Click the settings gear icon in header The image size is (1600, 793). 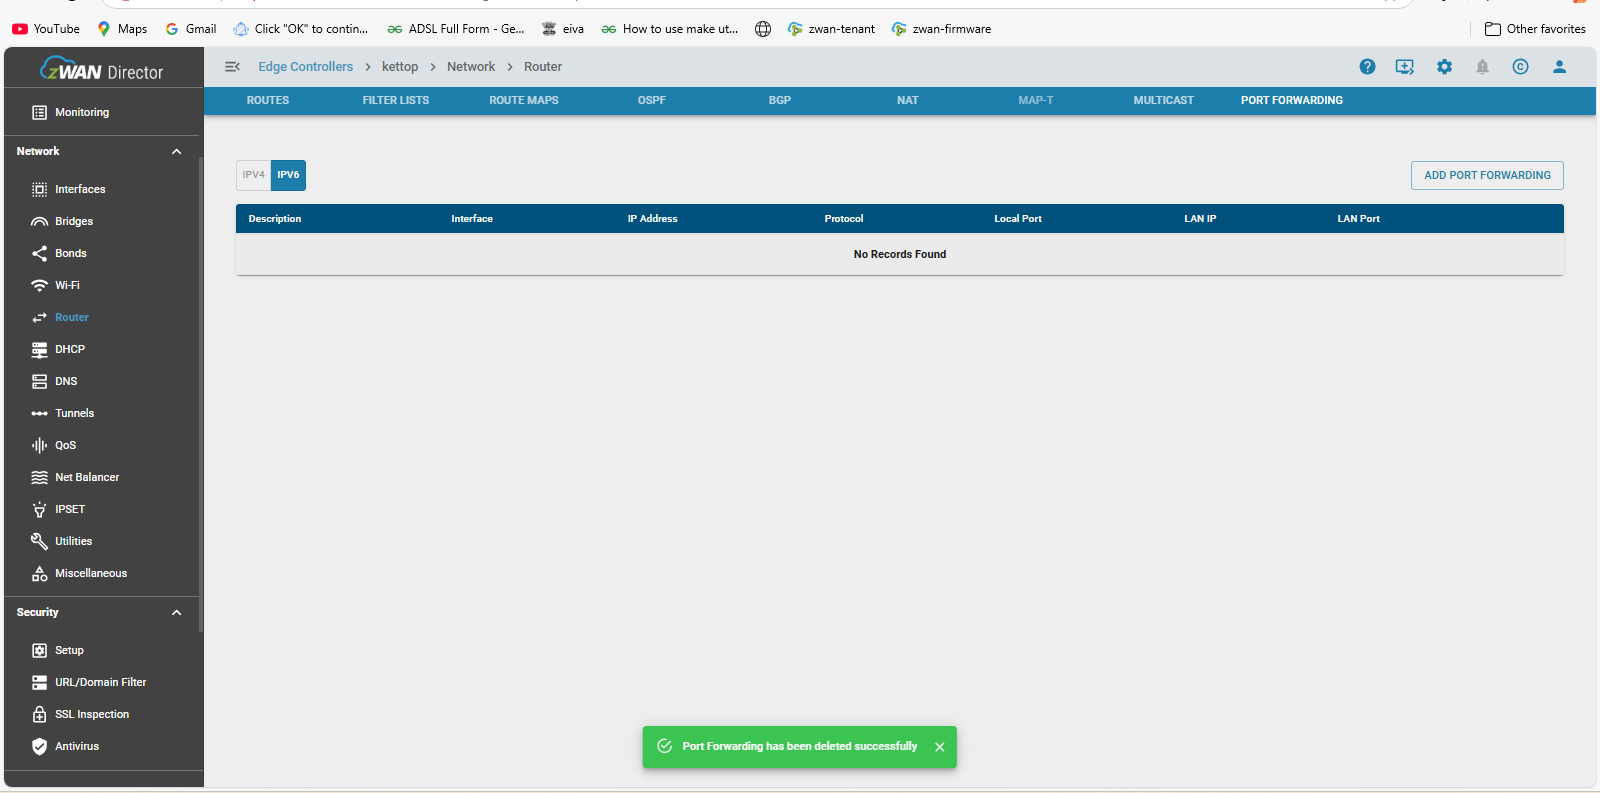pos(1444,67)
